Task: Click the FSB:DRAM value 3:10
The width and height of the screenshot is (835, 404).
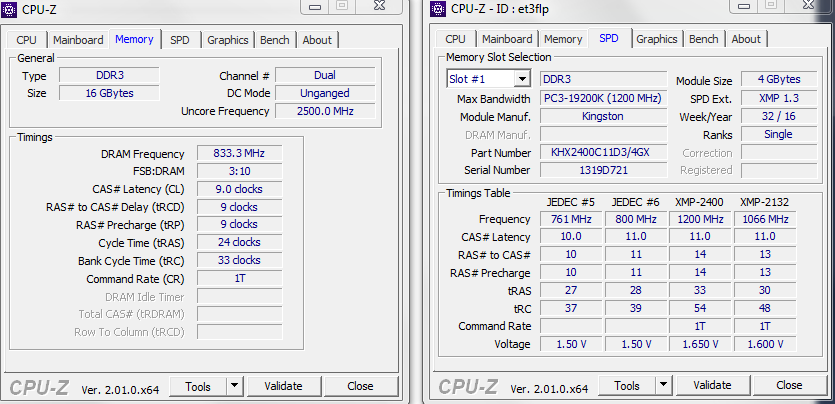Action: pyautogui.click(x=239, y=171)
